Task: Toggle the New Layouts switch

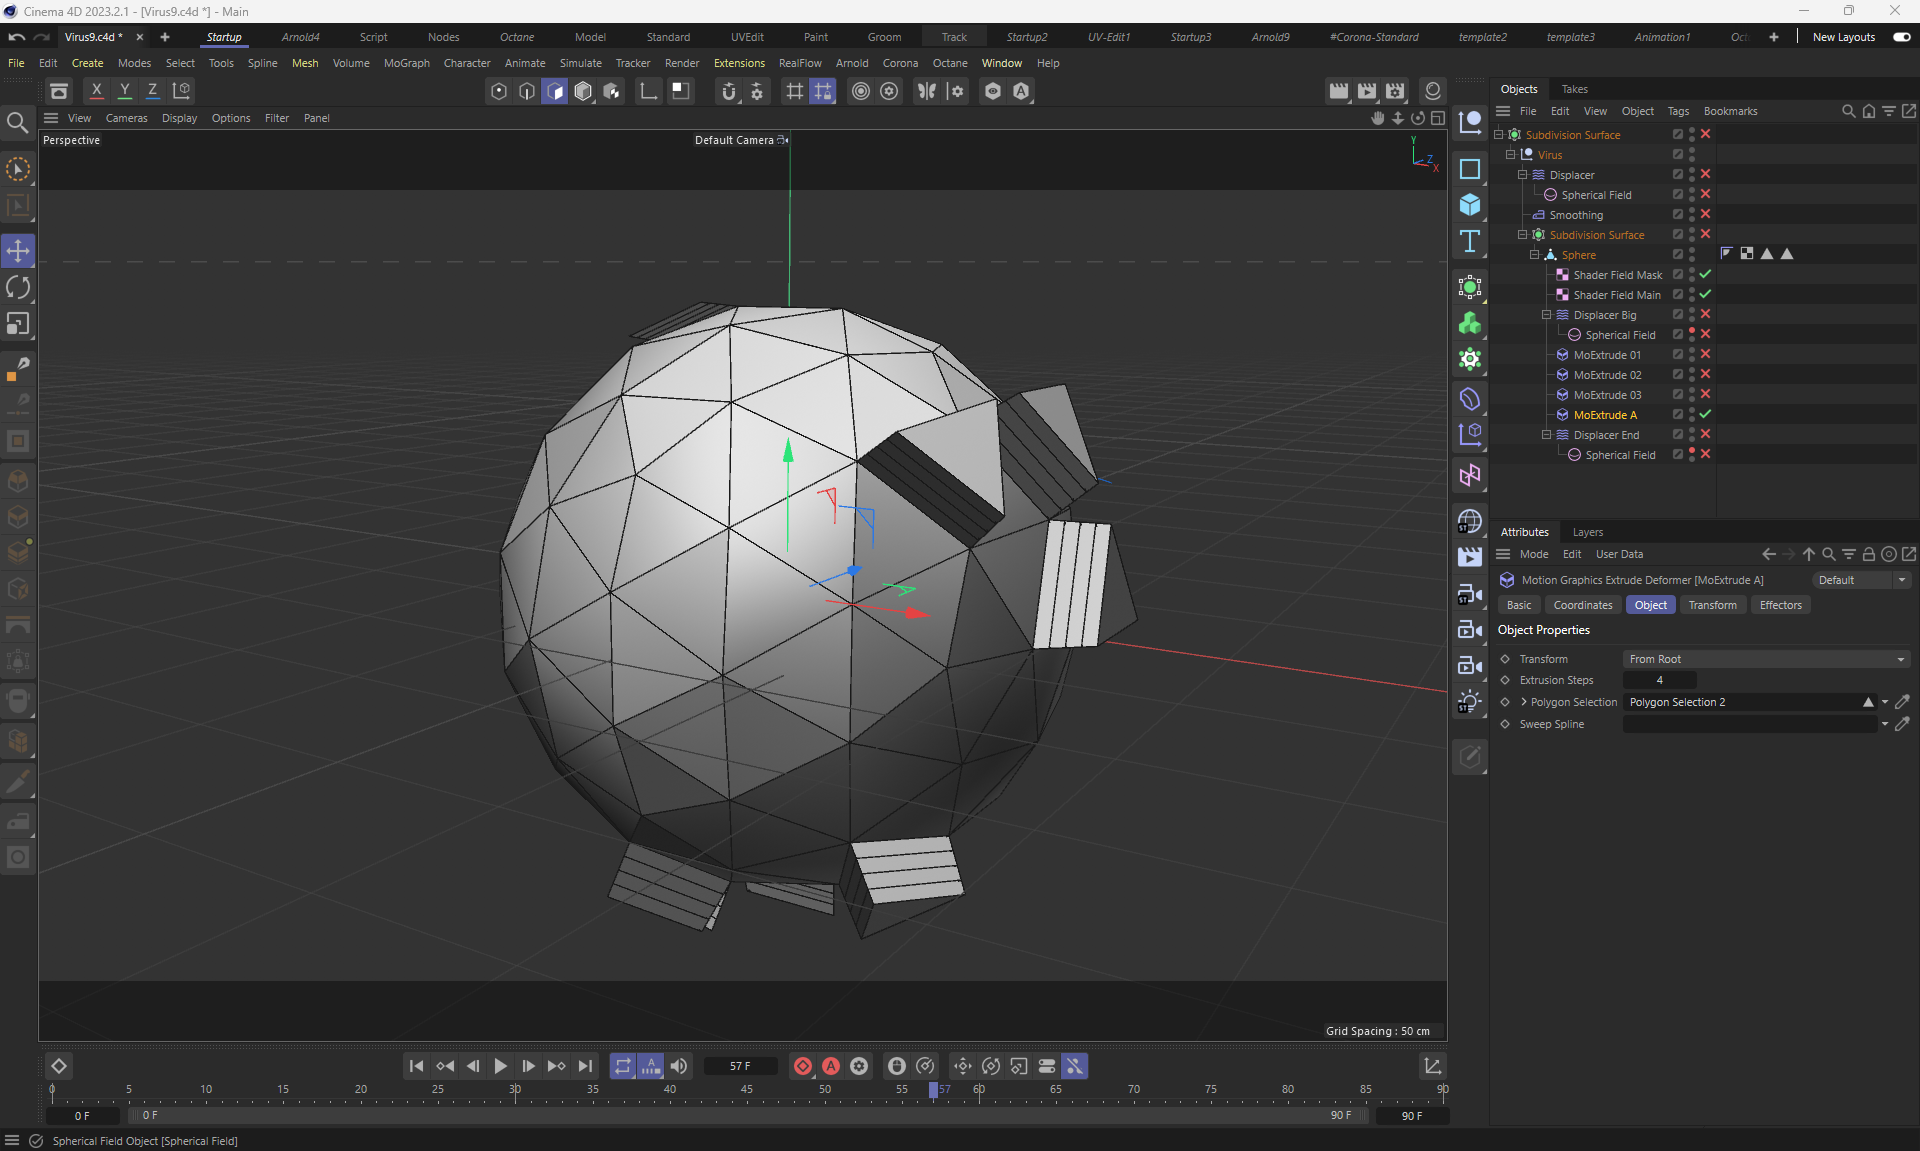Action: pos(1901,37)
